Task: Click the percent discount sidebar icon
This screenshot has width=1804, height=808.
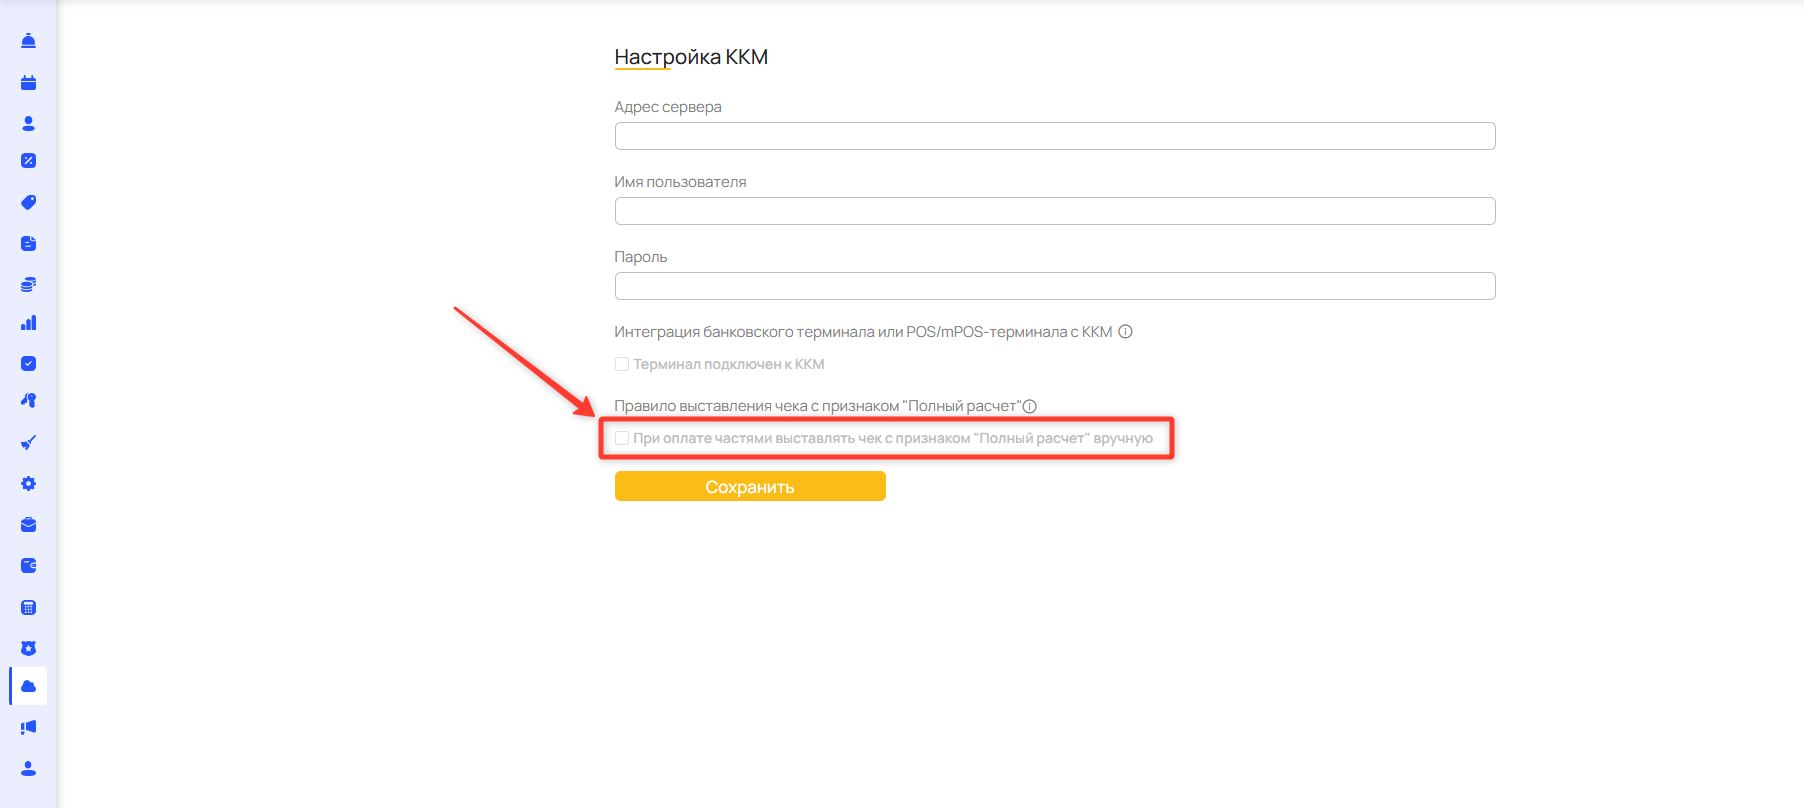Action: click(28, 161)
